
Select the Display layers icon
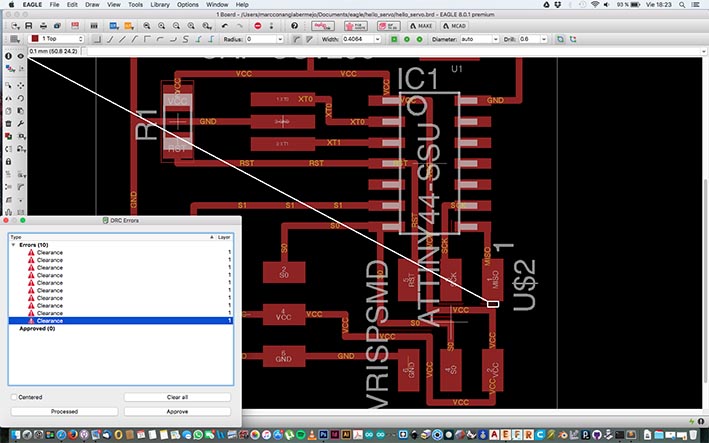tap(10, 69)
